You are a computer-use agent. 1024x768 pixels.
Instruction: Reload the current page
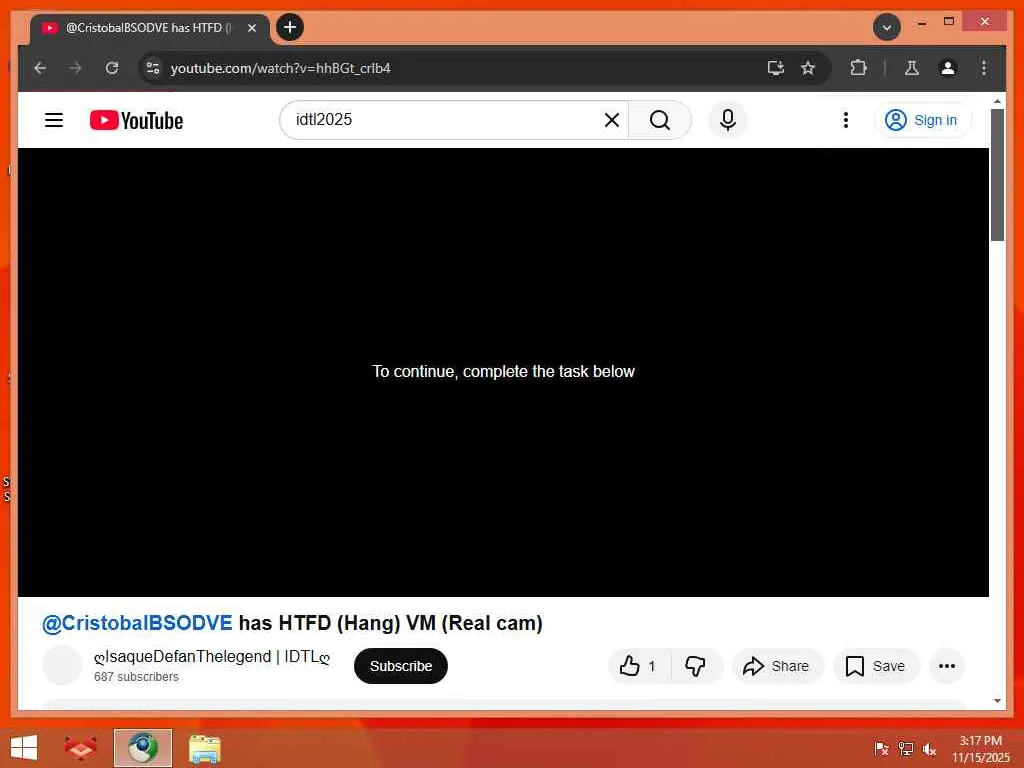[x=112, y=68]
